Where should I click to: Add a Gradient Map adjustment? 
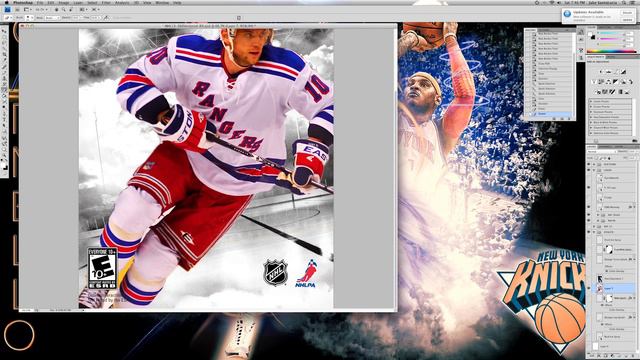(620, 92)
